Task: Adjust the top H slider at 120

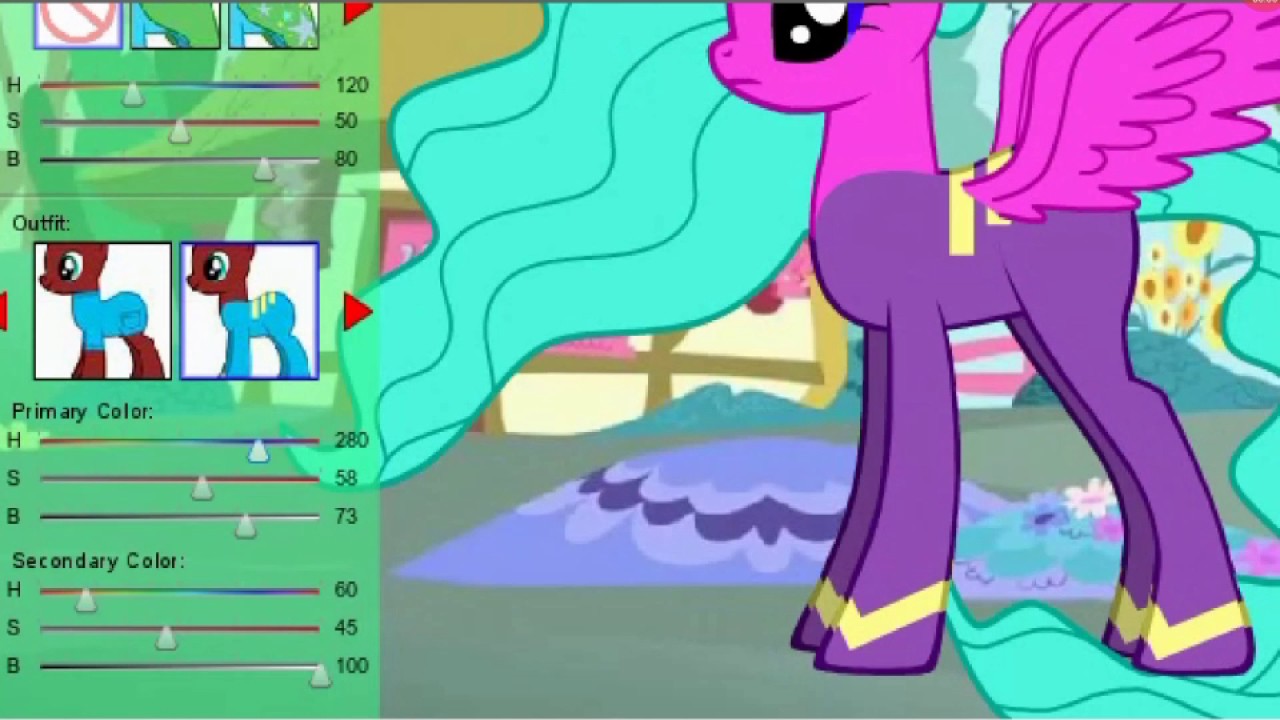Action: (132, 94)
